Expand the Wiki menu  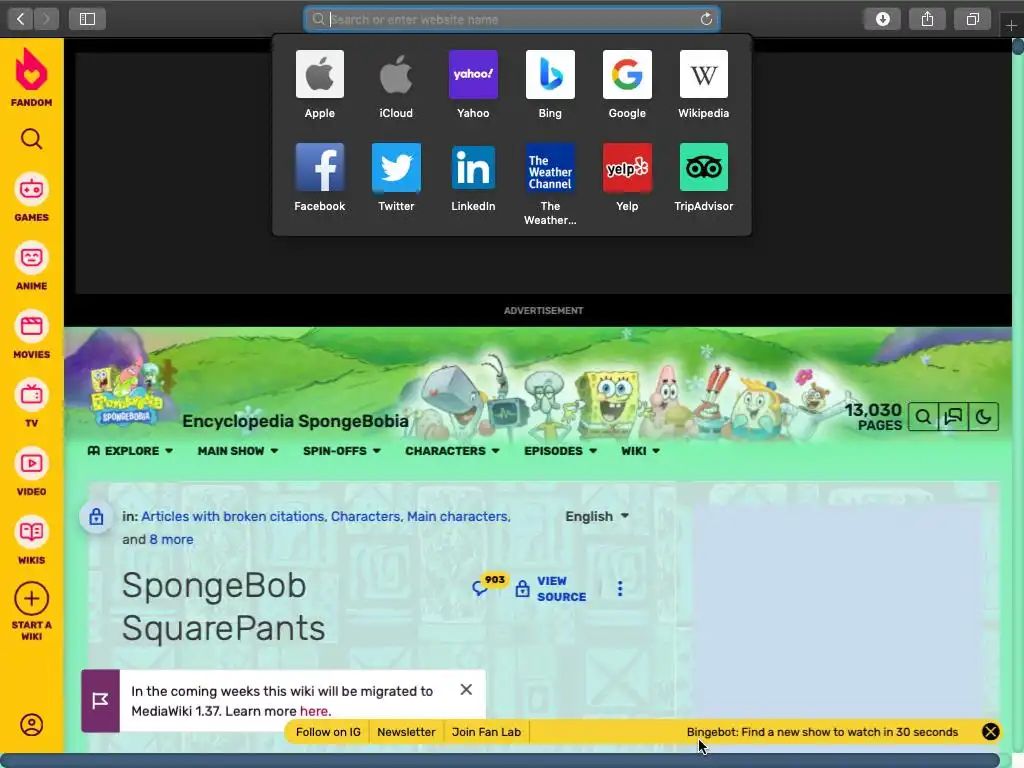click(x=640, y=451)
